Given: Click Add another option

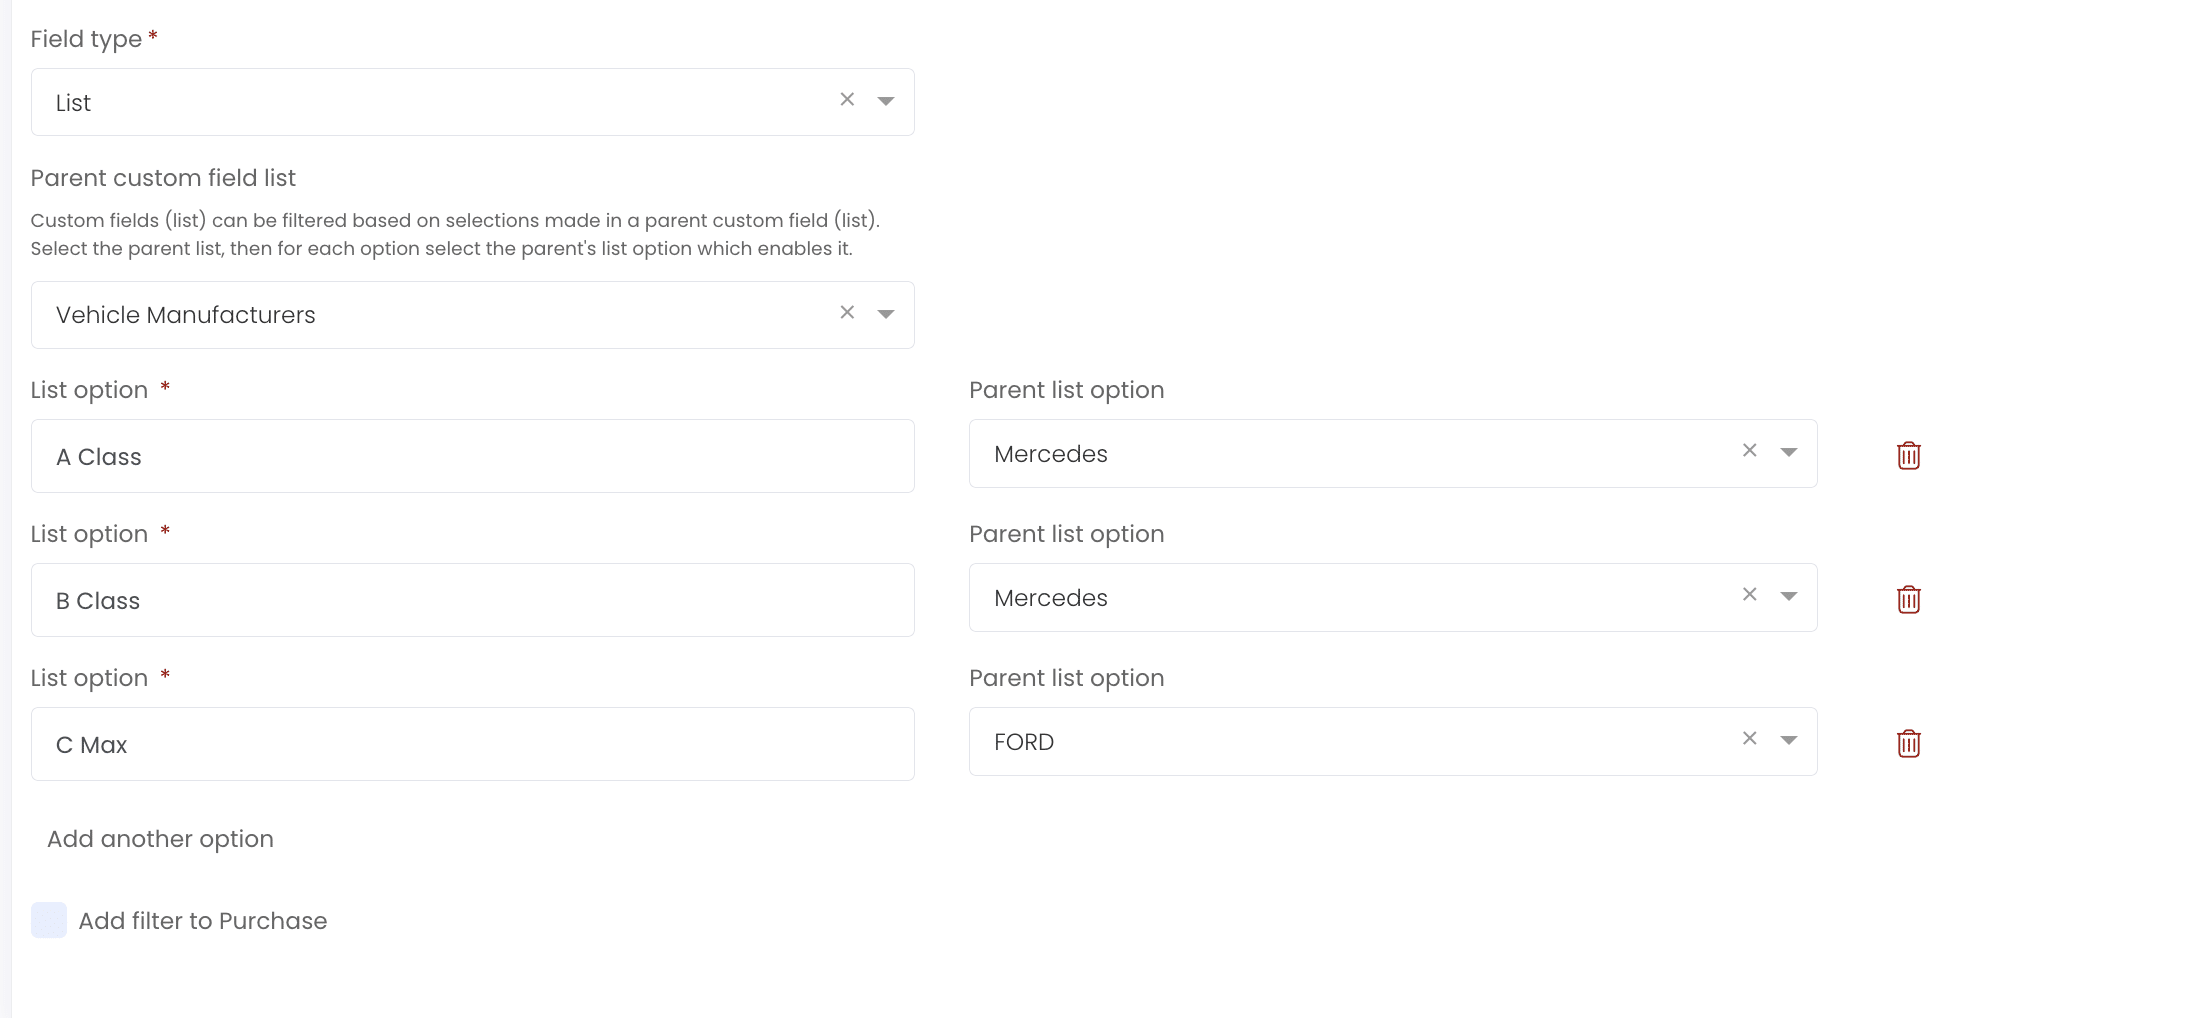Looking at the screenshot, I should [x=160, y=839].
